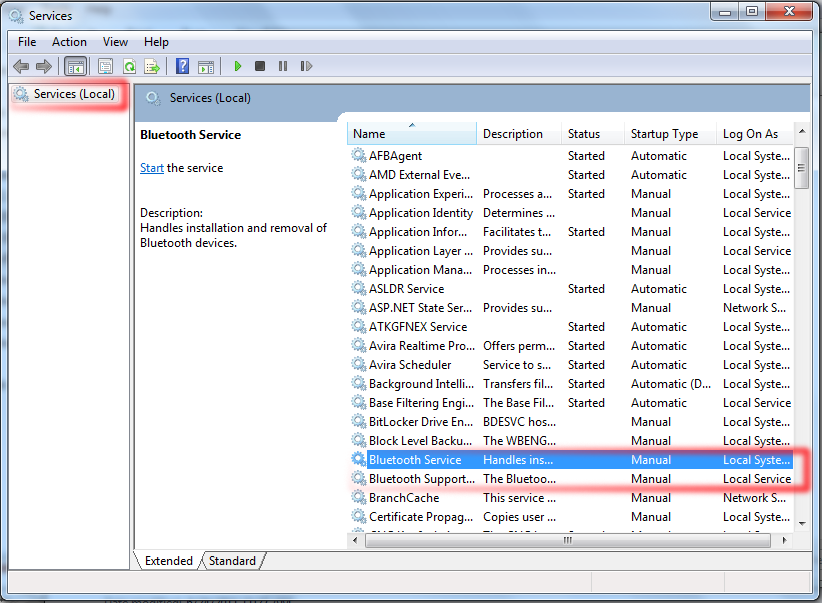Image resolution: width=822 pixels, height=603 pixels.
Task: Switch to the Extended tab
Action: coord(169,561)
